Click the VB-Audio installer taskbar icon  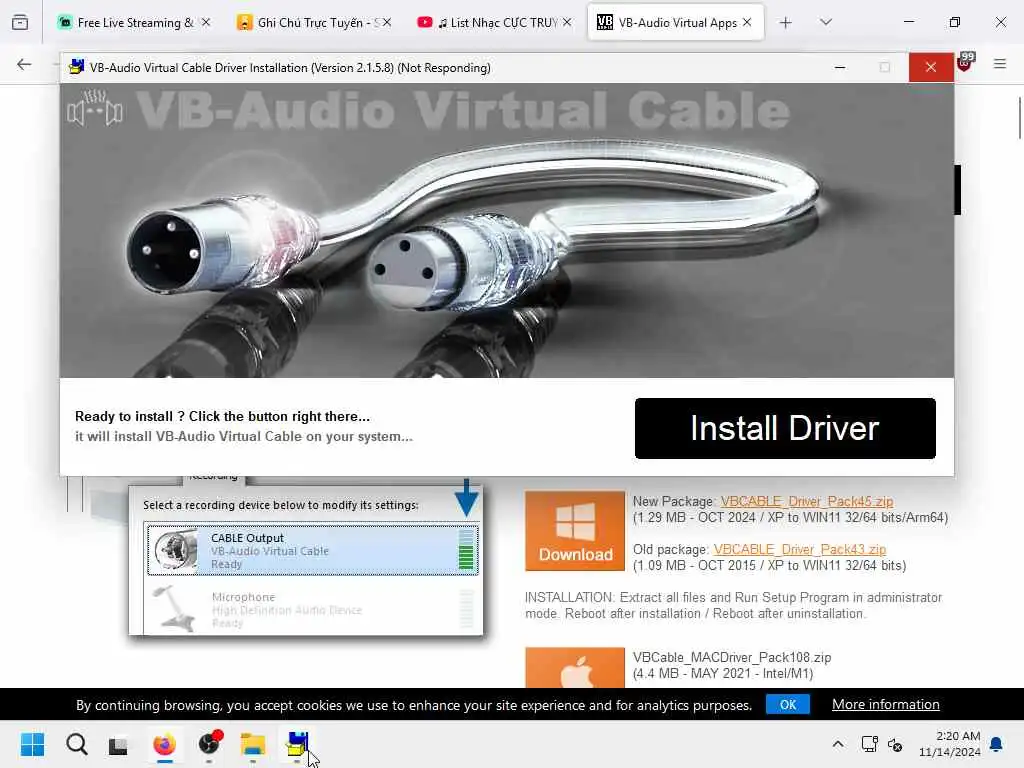pyautogui.click(x=297, y=744)
